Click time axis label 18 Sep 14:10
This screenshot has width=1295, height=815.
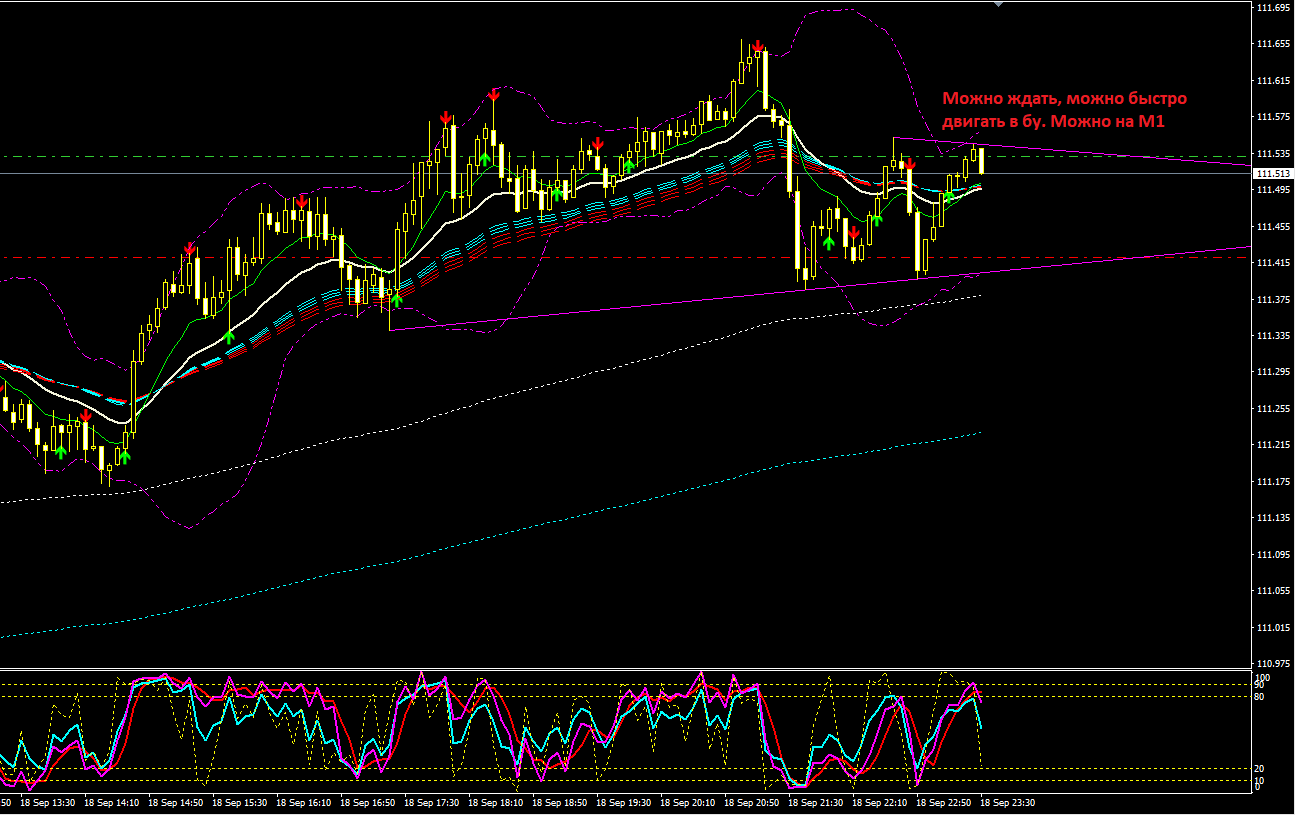[111, 802]
